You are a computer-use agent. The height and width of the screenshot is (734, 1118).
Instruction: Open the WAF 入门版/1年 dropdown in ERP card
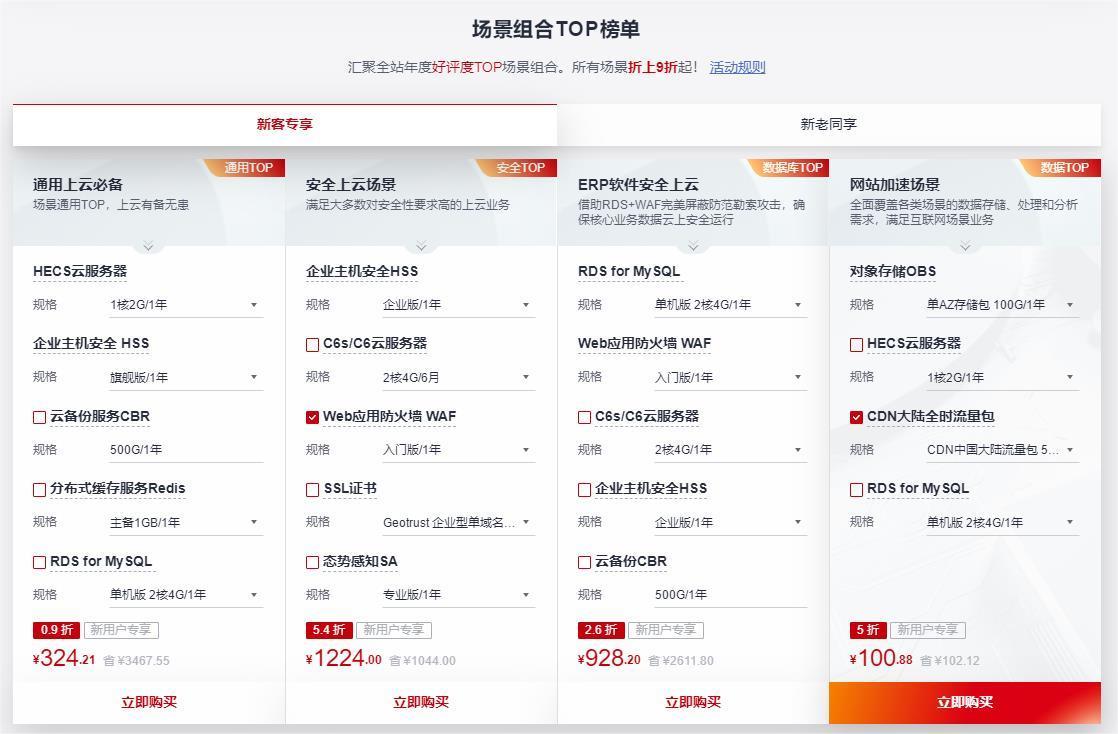(730, 377)
